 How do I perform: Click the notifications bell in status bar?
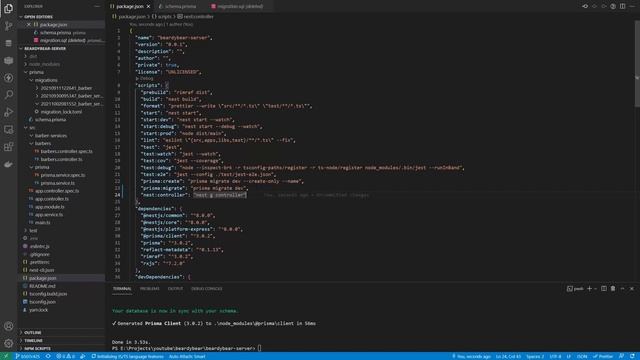[632, 356]
